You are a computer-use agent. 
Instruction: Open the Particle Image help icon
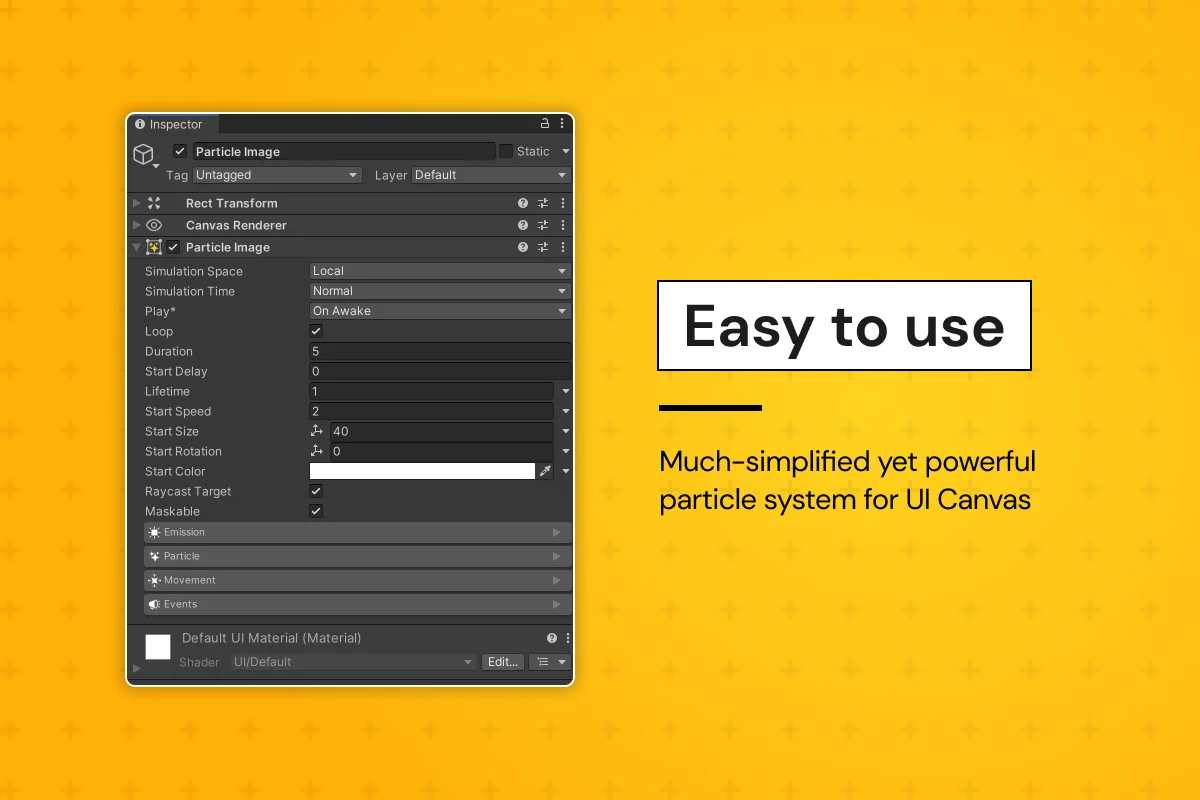coord(522,247)
